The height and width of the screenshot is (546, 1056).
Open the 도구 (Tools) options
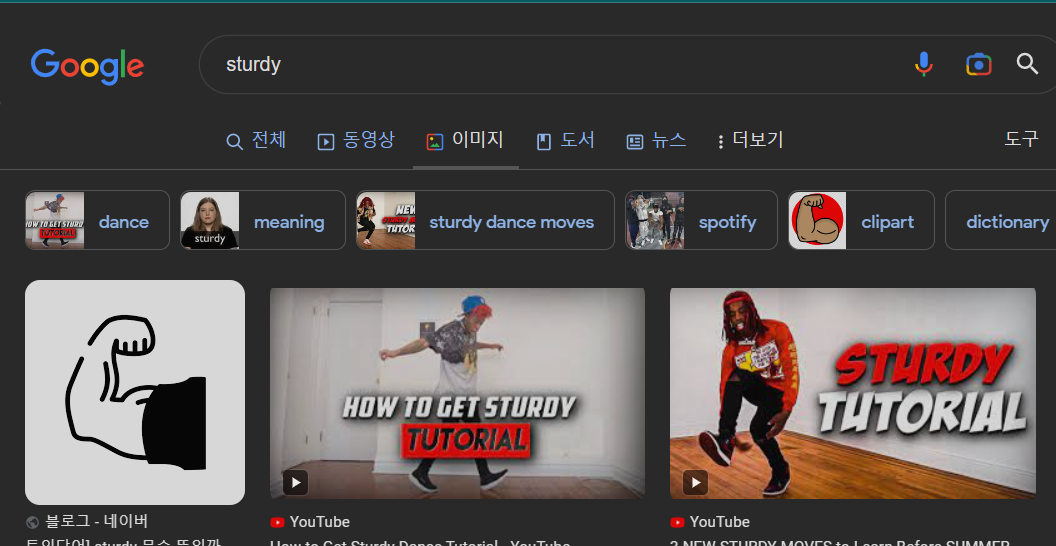point(1022,139)
